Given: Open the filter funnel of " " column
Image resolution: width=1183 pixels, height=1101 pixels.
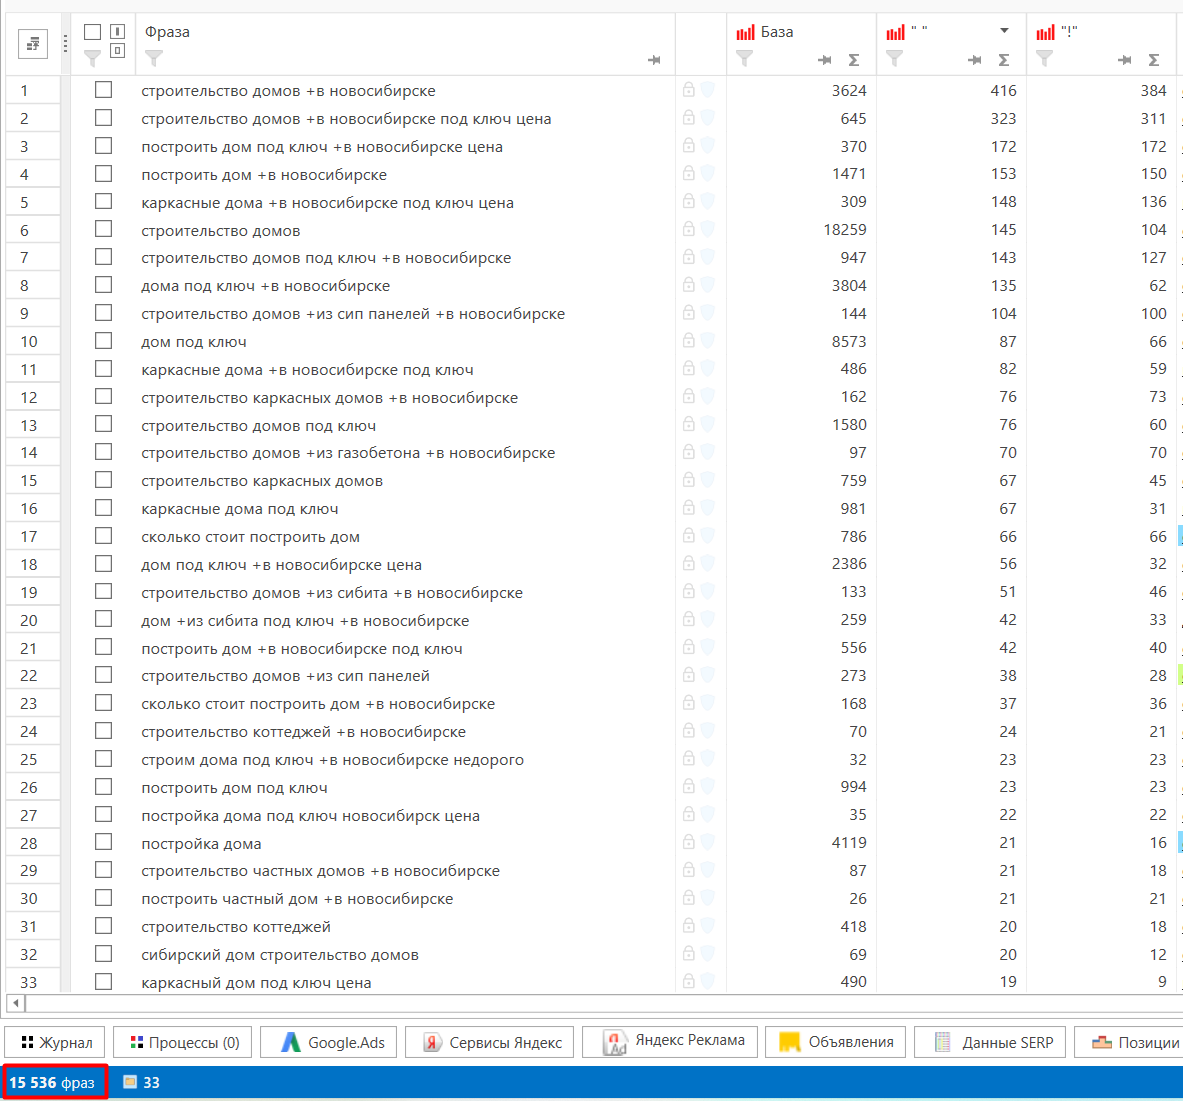Looking at the screenshot, I should pos(895,59).
